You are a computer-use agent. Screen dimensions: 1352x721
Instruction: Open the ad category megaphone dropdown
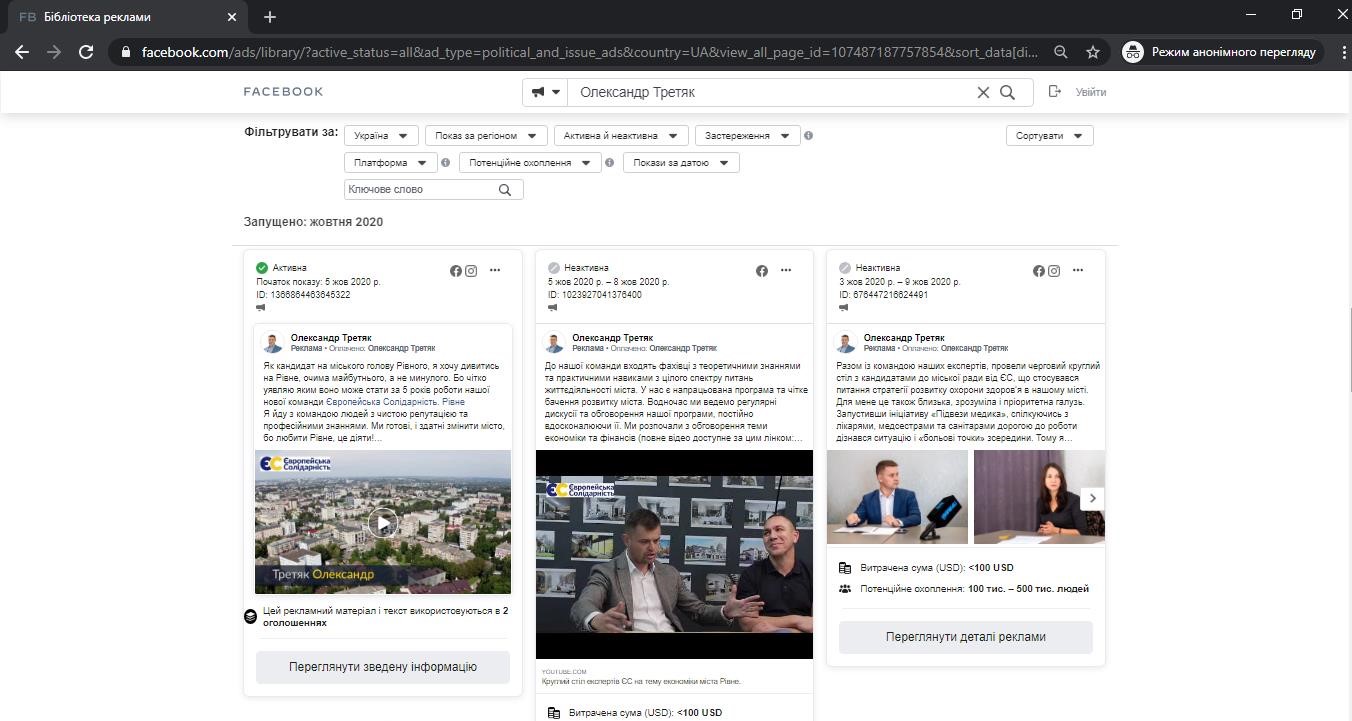click(x=545, y=92)
